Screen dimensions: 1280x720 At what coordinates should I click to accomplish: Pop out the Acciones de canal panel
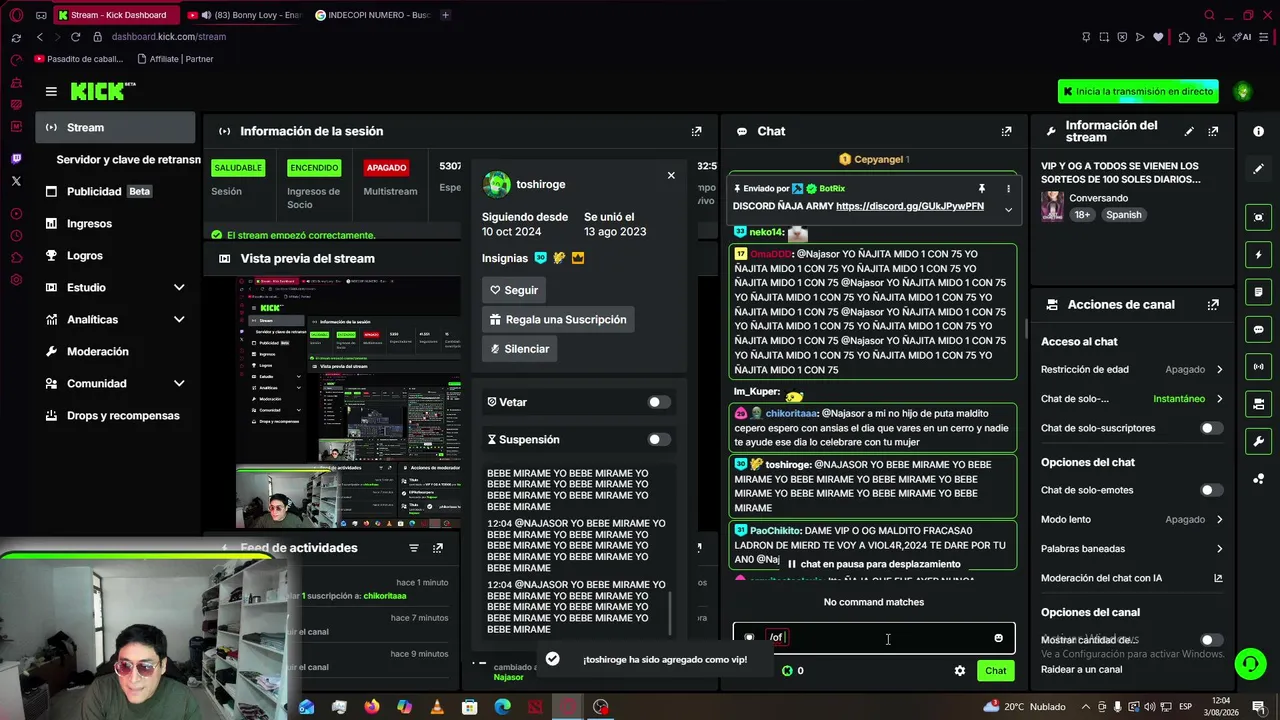click(1213, 305)
